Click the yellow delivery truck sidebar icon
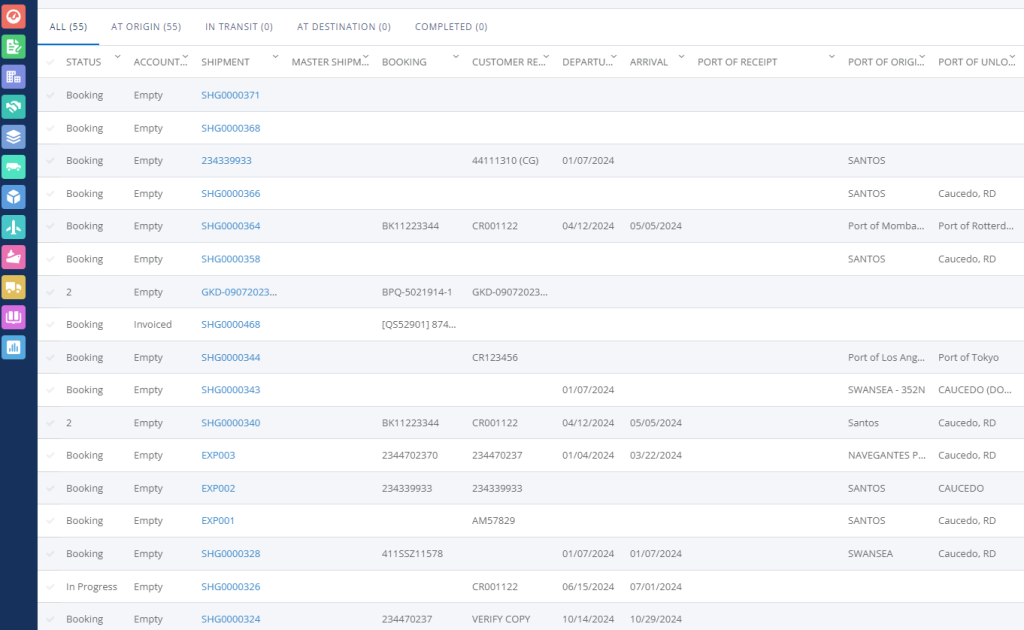 (x=14, y=287)
